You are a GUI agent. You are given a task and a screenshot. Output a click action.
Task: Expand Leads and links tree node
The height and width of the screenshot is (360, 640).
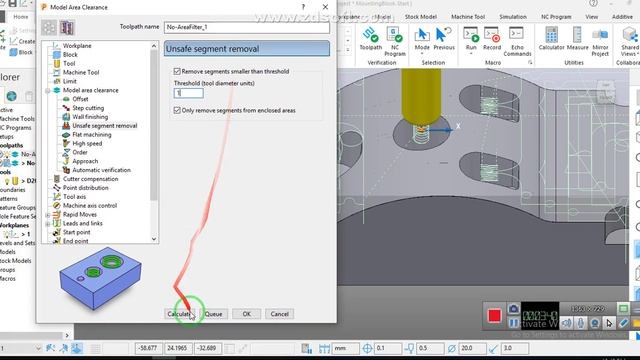pos(48,224)
